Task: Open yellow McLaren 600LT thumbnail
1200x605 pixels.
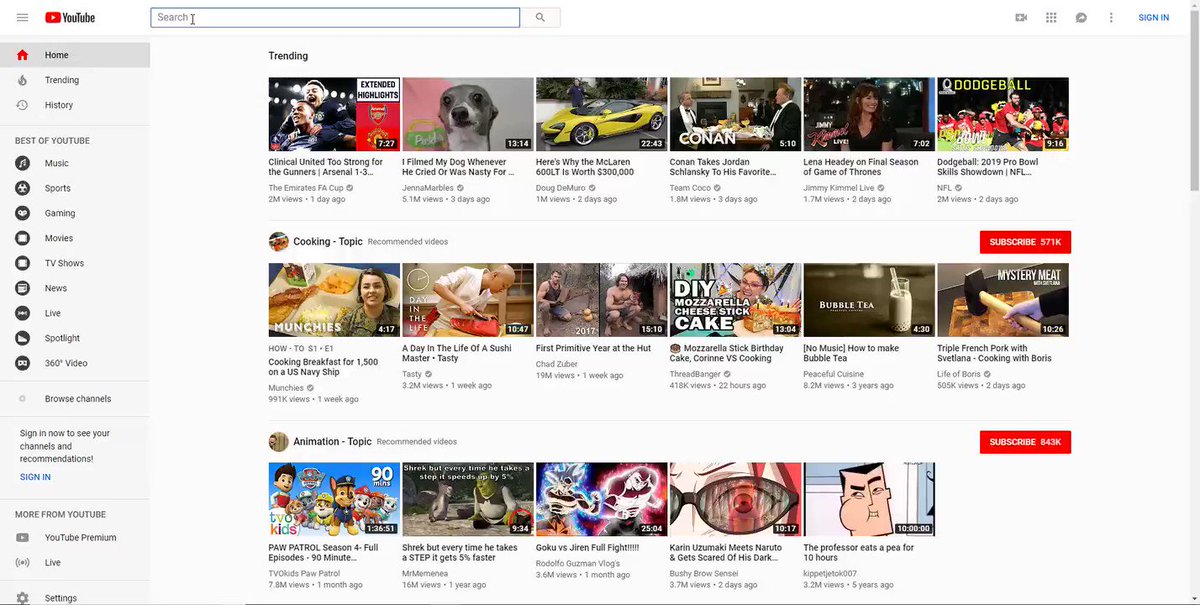Action: tap(601, 114)
